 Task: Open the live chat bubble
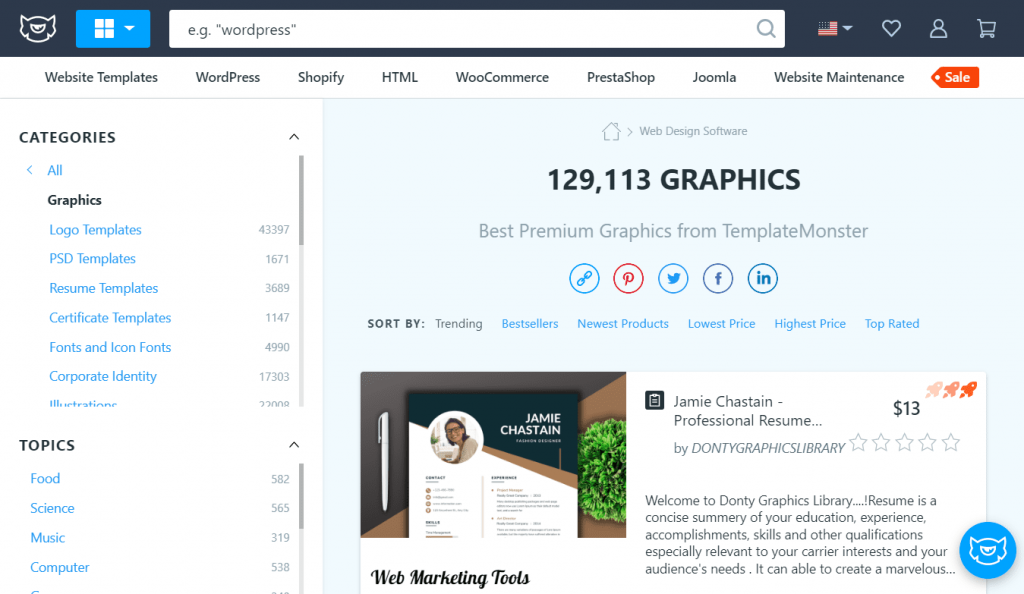coord(987,550)
